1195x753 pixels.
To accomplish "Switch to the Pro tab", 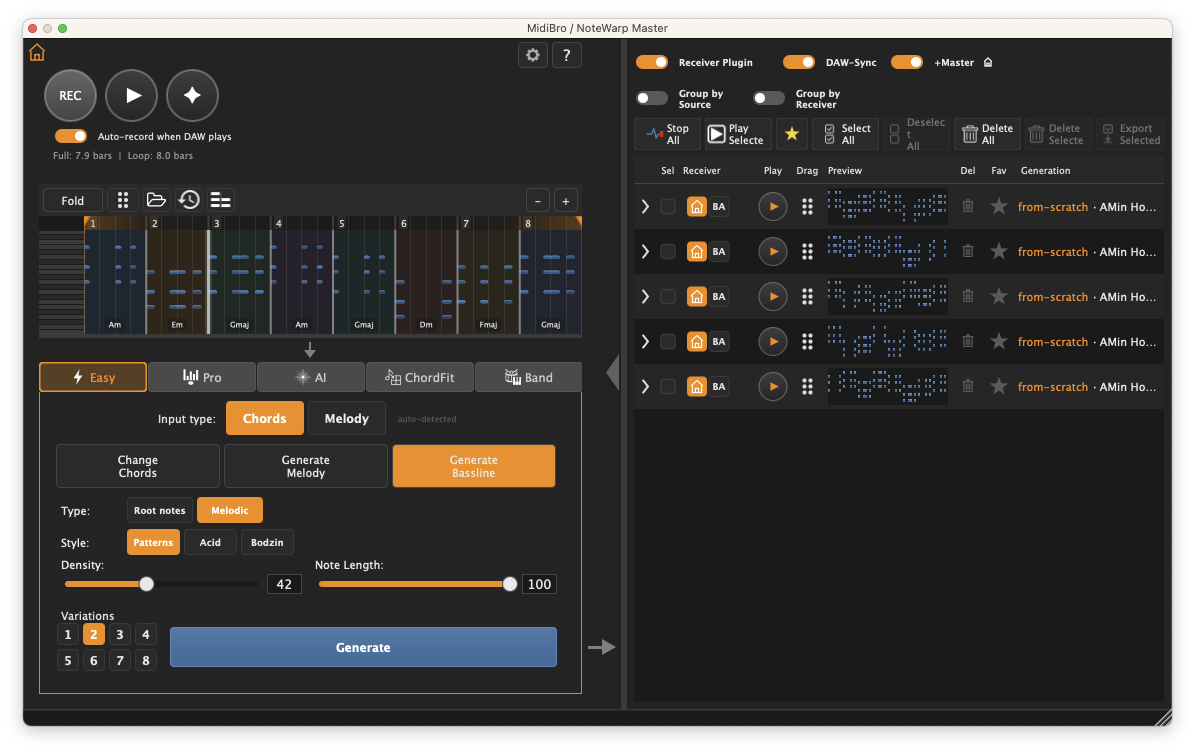I will (x=202, y=377).
